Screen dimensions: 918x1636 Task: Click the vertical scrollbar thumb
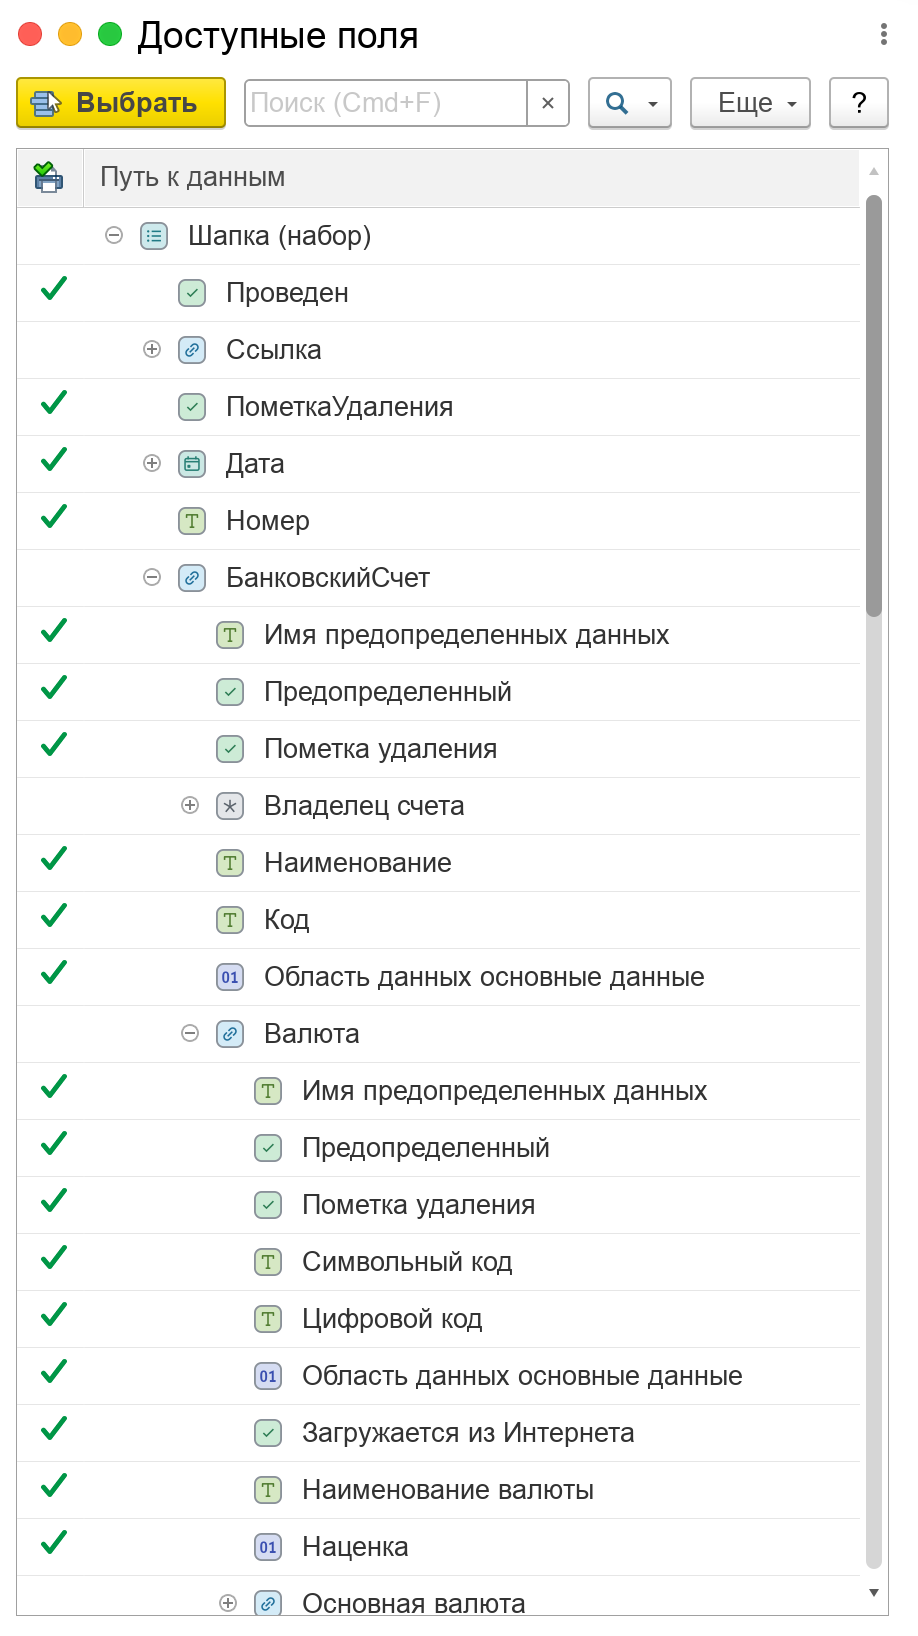(x=874, y=405)
